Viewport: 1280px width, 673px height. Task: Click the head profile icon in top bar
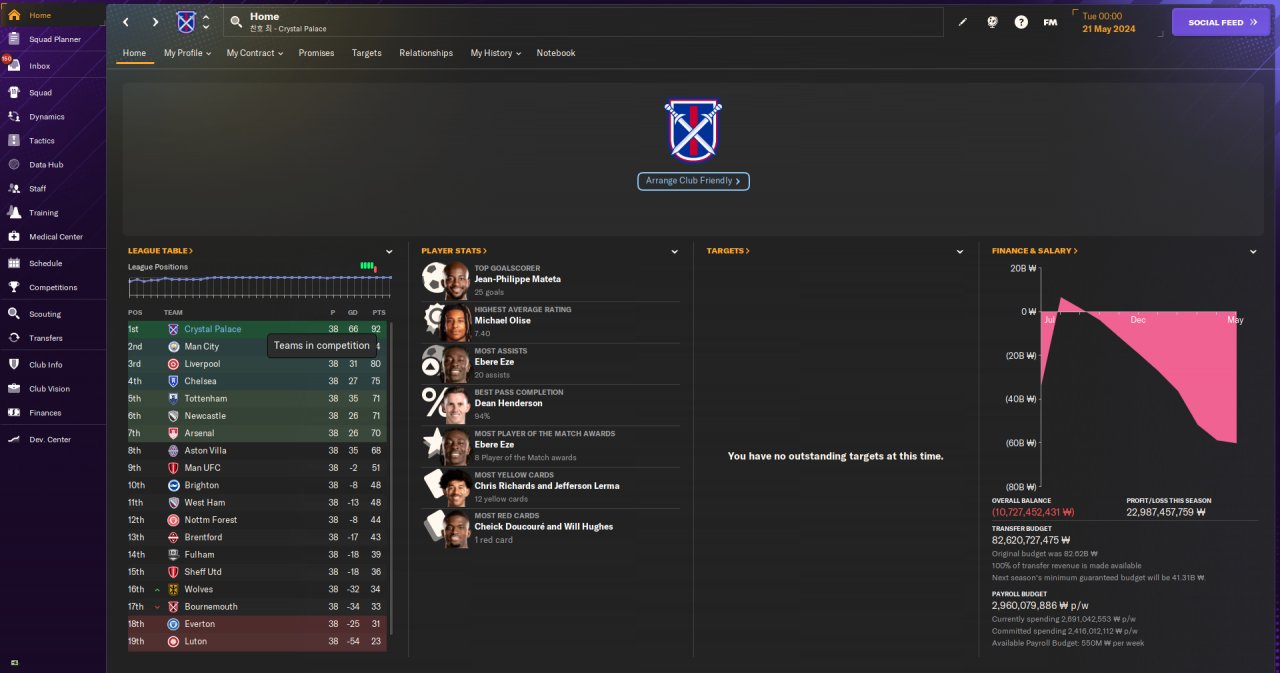(x=992, y=22)
